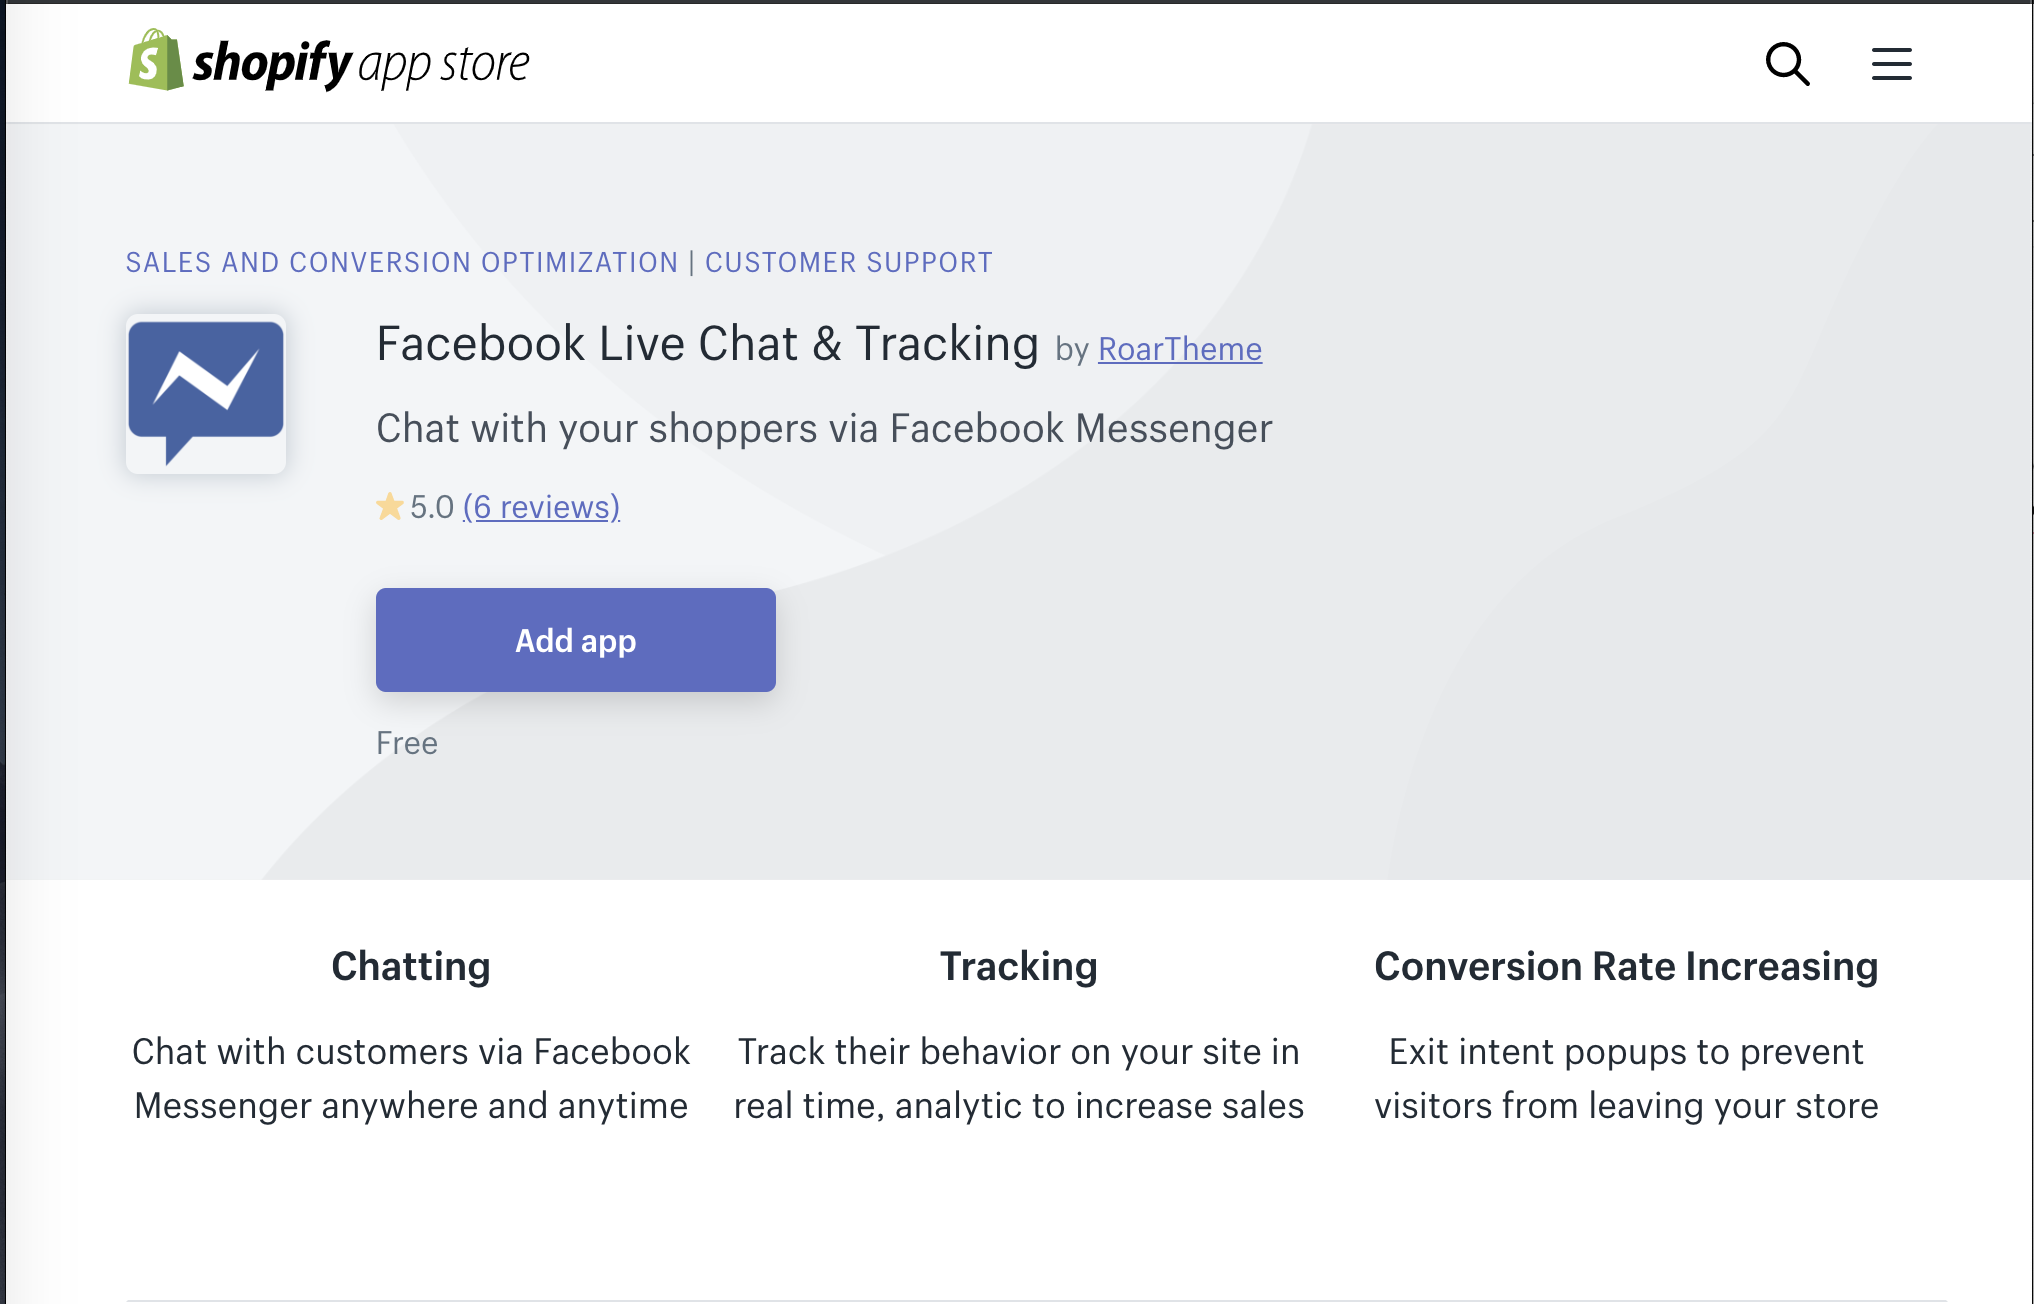The image size is (2034, 1304).
Task: Click the yellow rating star icon
Action: (x=389, y=507)
